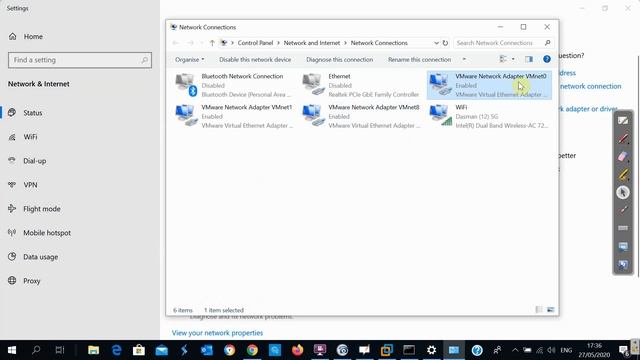Select the VMware Network Adapter VMnet8 icon
Image resolution: width=640 pixels, height=360 pixels.
click(313, 116)
